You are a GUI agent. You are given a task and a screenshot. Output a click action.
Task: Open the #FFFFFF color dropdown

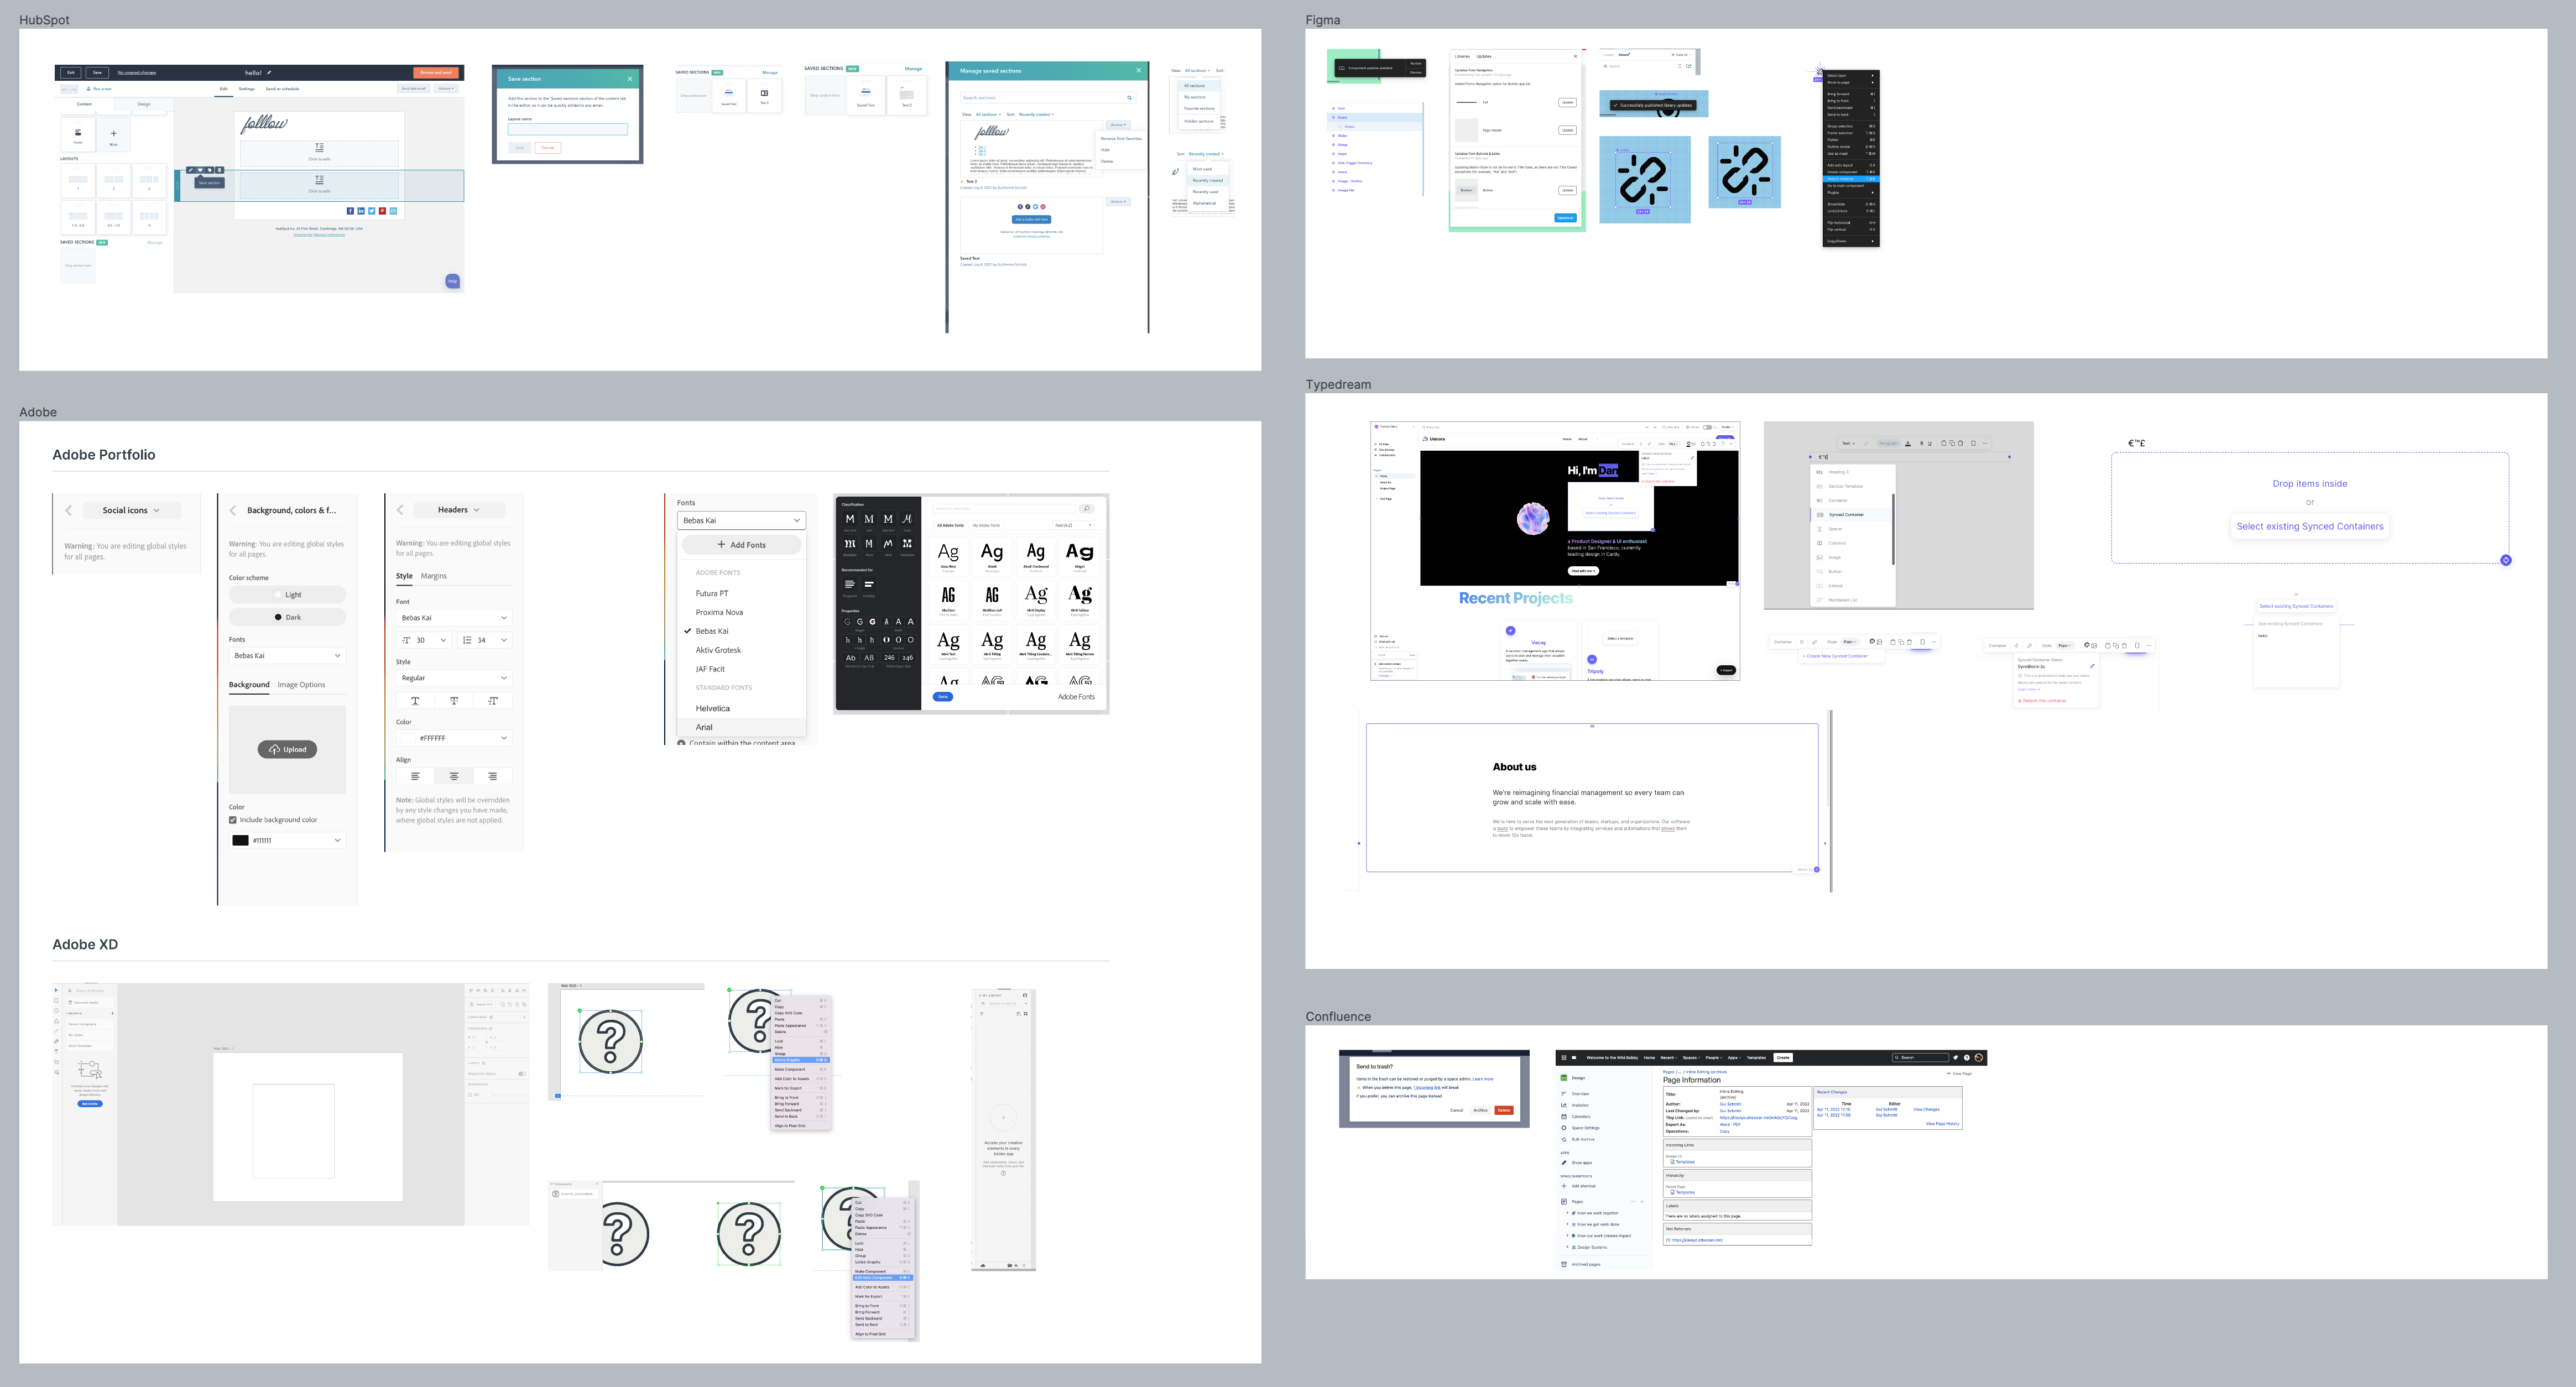[x=454, y=738]
